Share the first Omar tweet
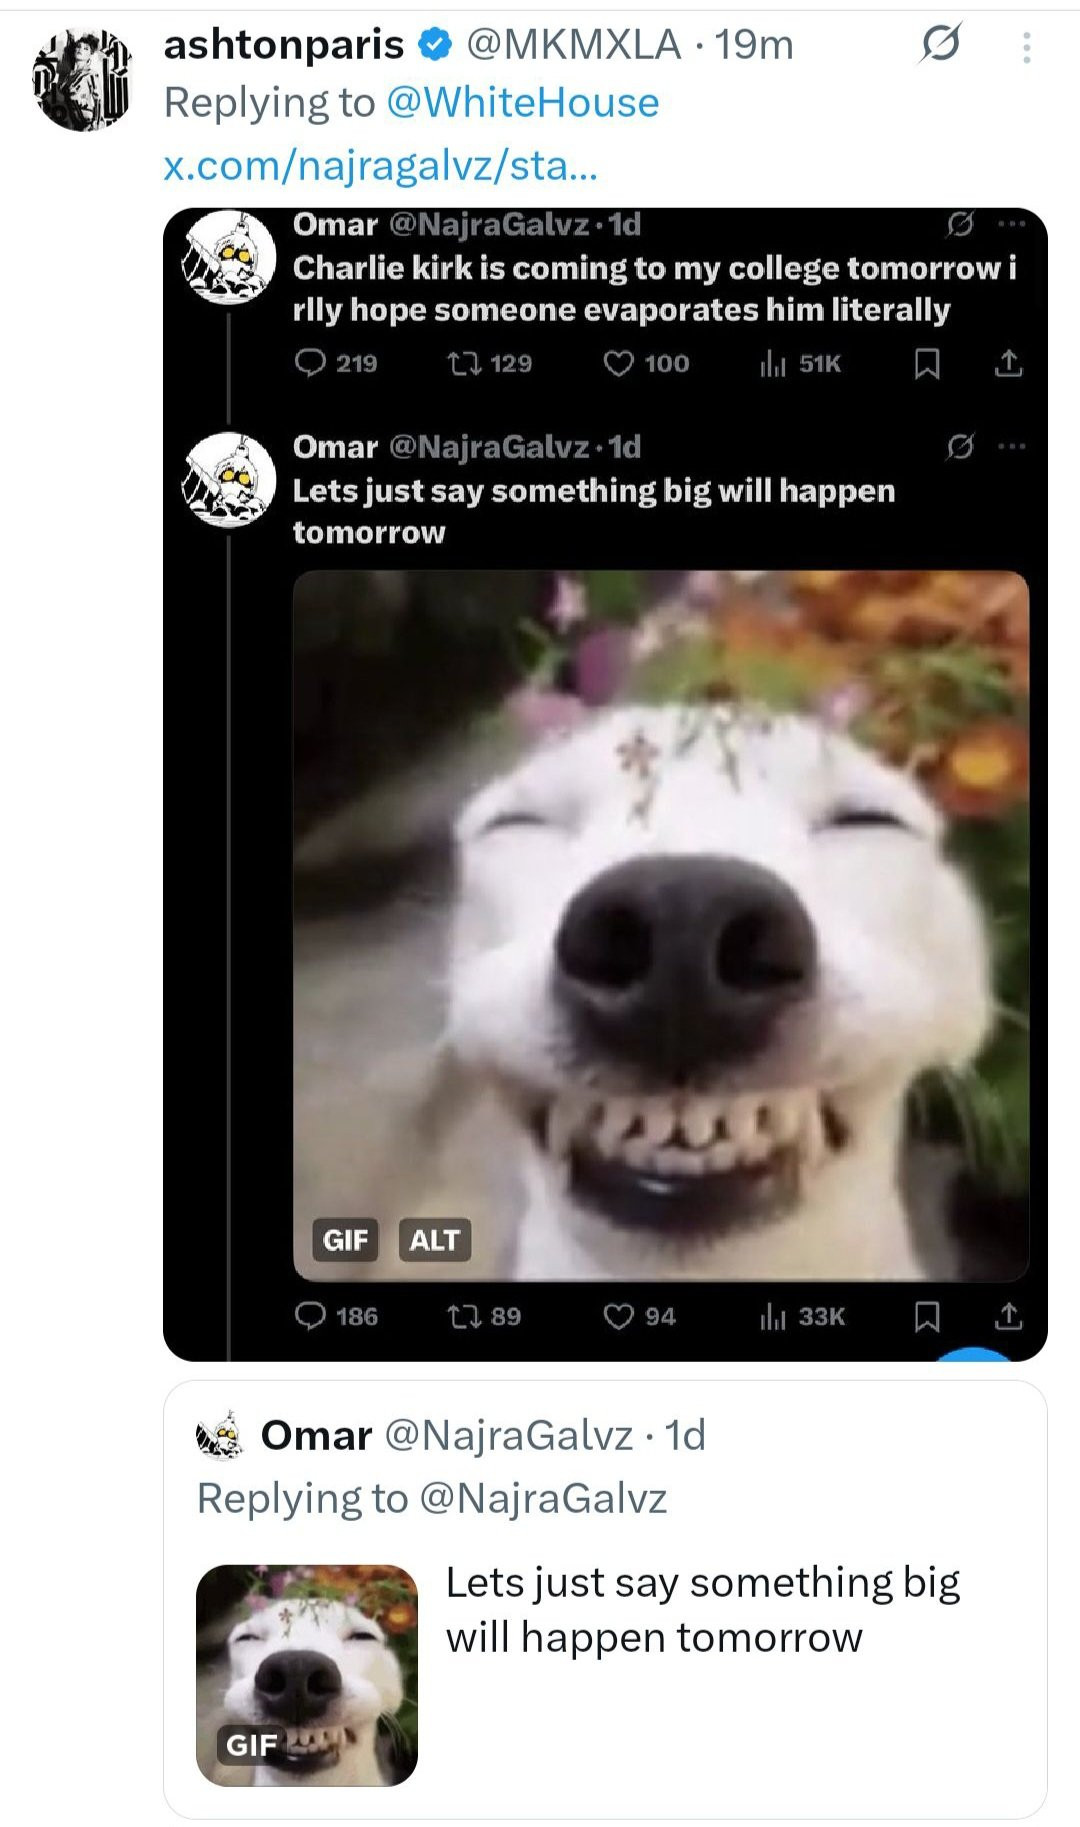 tap(1009, 364)
